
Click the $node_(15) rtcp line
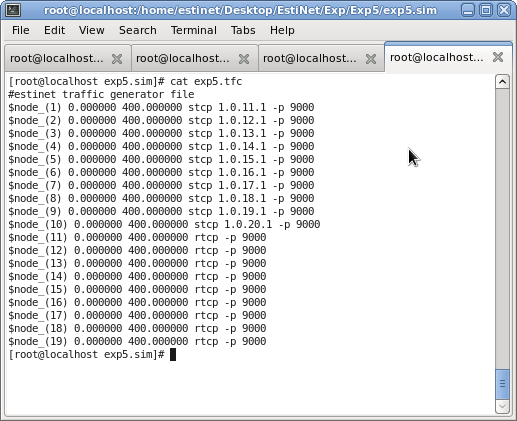coord(137,290)
